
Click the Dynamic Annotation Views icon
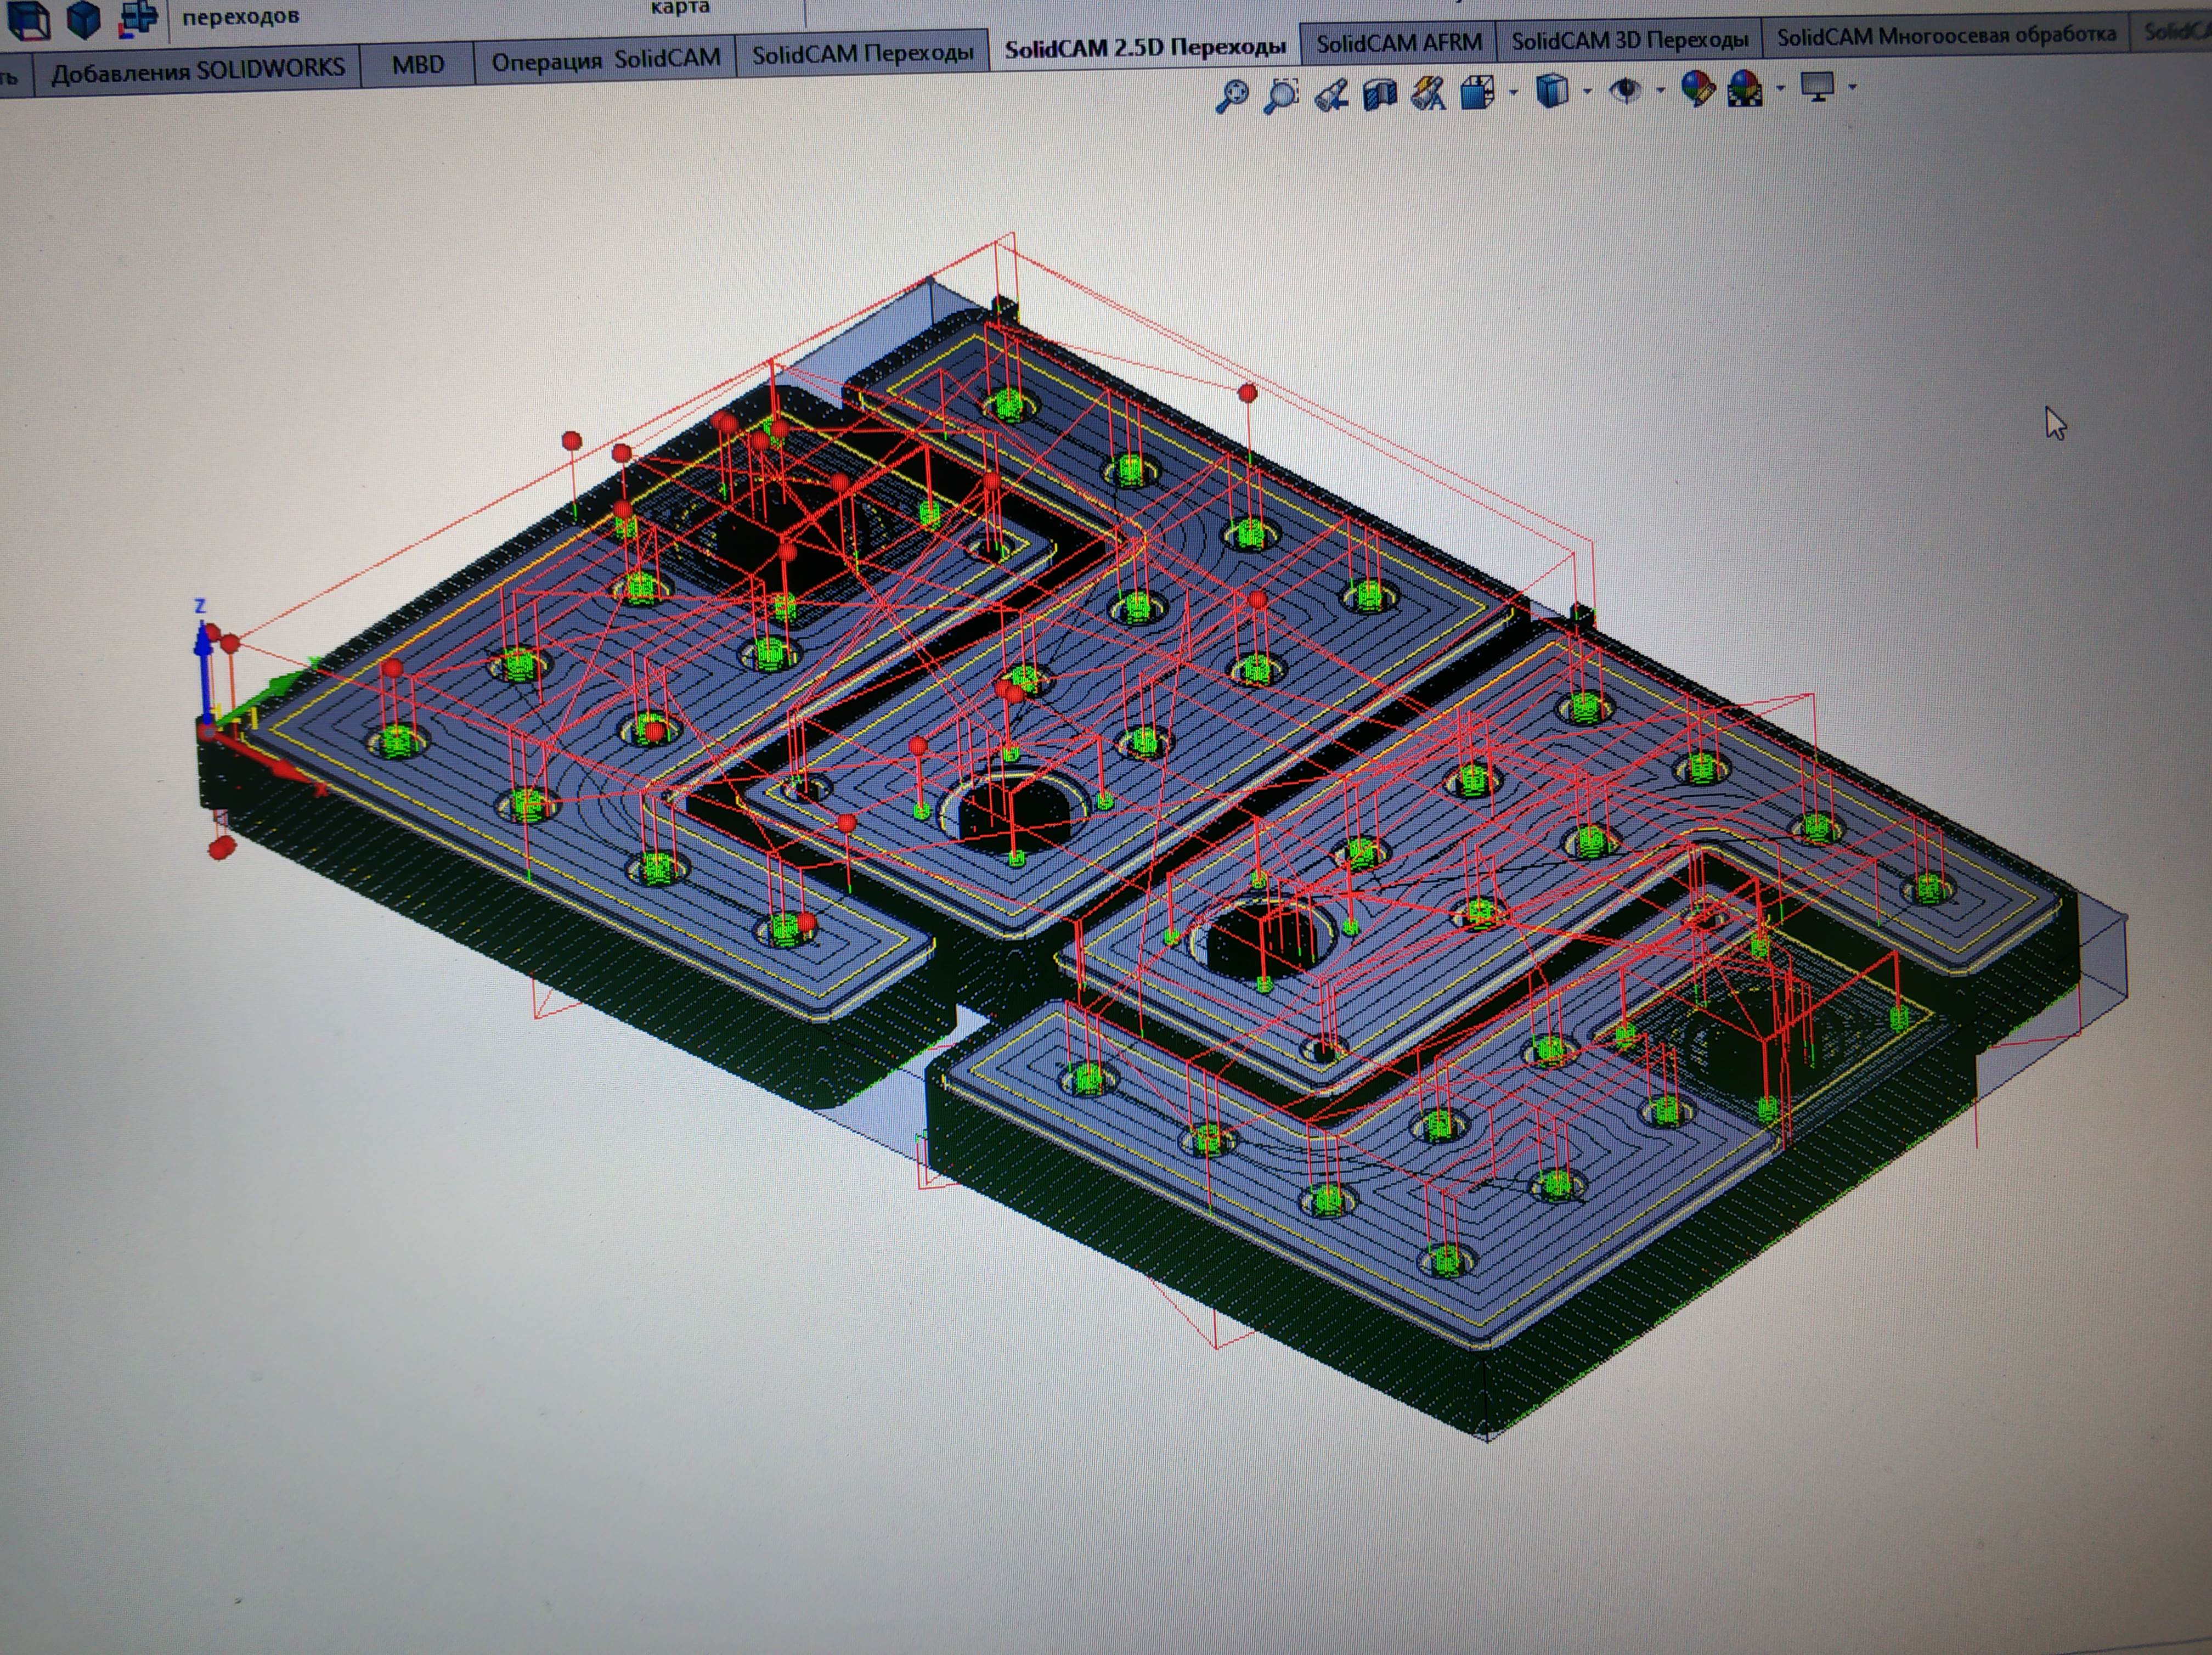tap(1428, 93)
